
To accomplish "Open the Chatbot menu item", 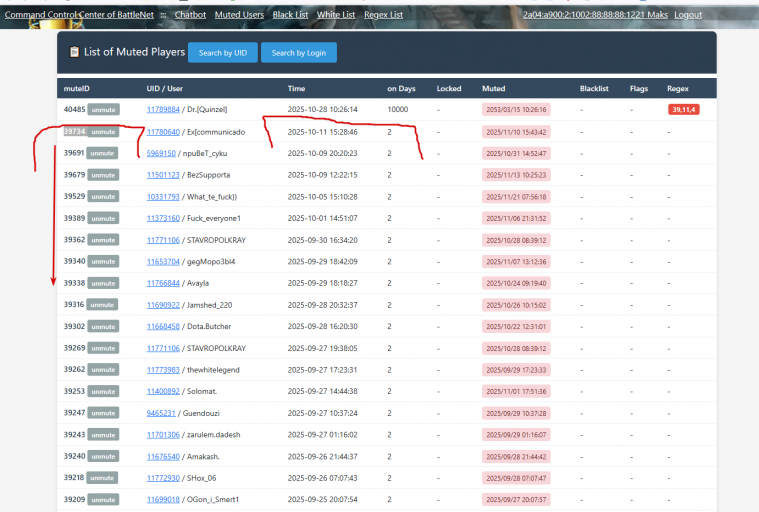I will (190, 15).
